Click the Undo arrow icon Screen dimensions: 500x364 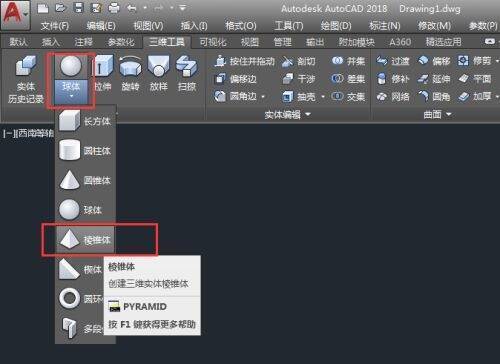(132, 8)
